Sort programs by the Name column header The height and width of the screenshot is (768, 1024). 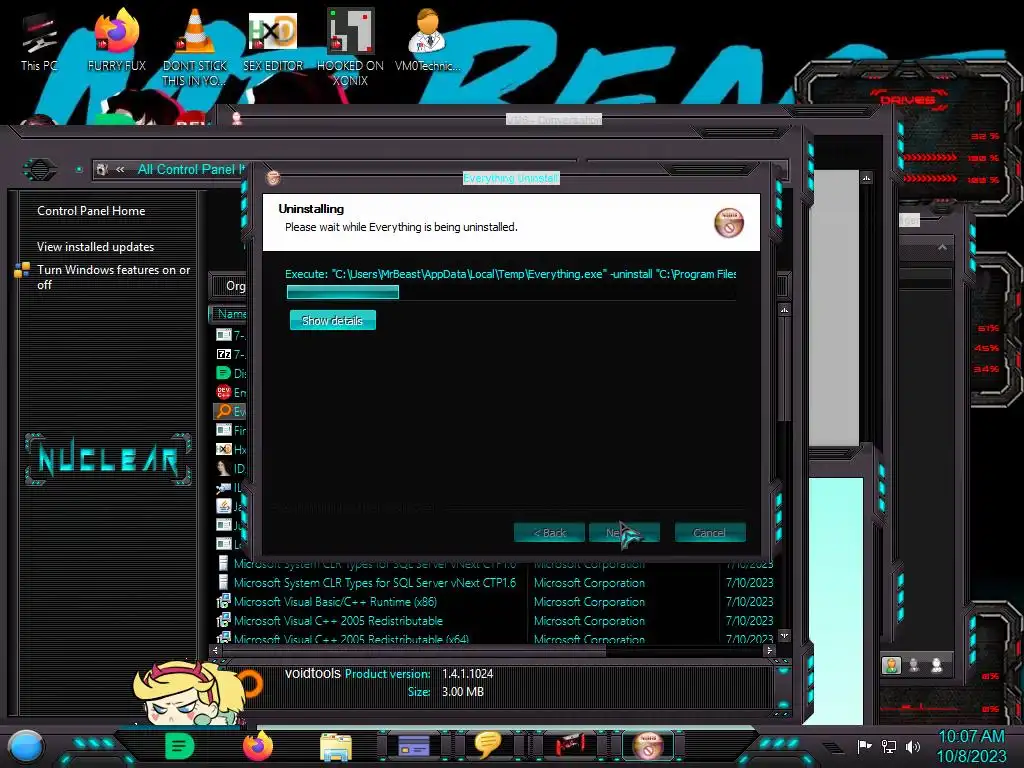tap(230, 313)
